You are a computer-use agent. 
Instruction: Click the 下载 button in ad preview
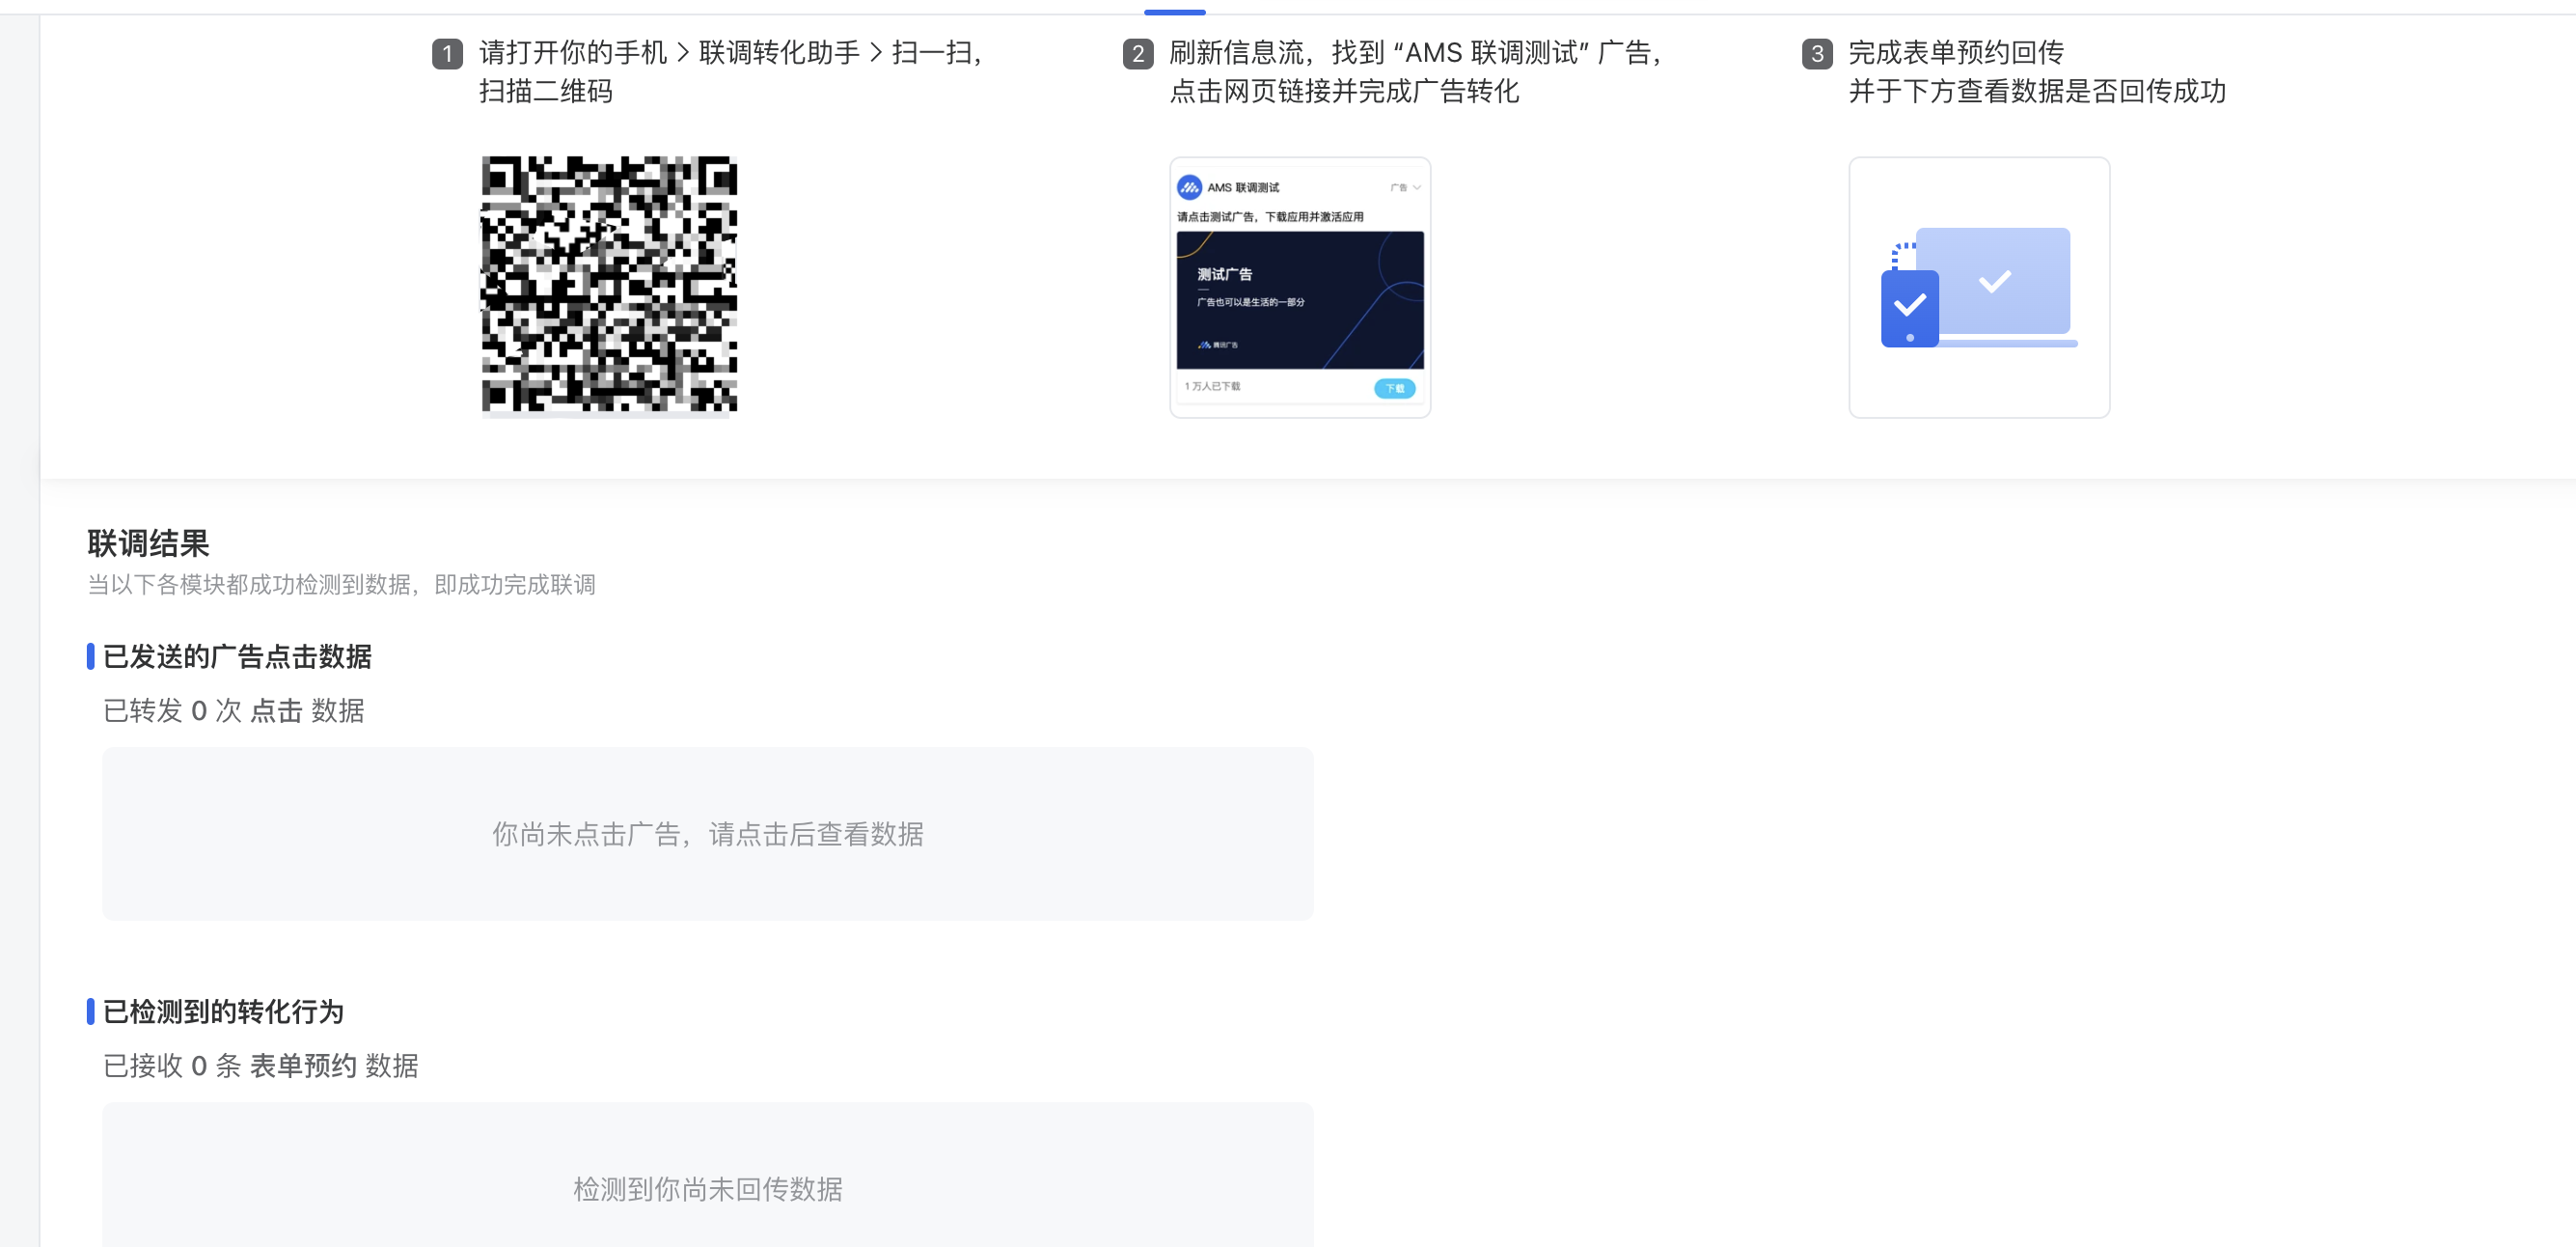(x=1394, y=388)
